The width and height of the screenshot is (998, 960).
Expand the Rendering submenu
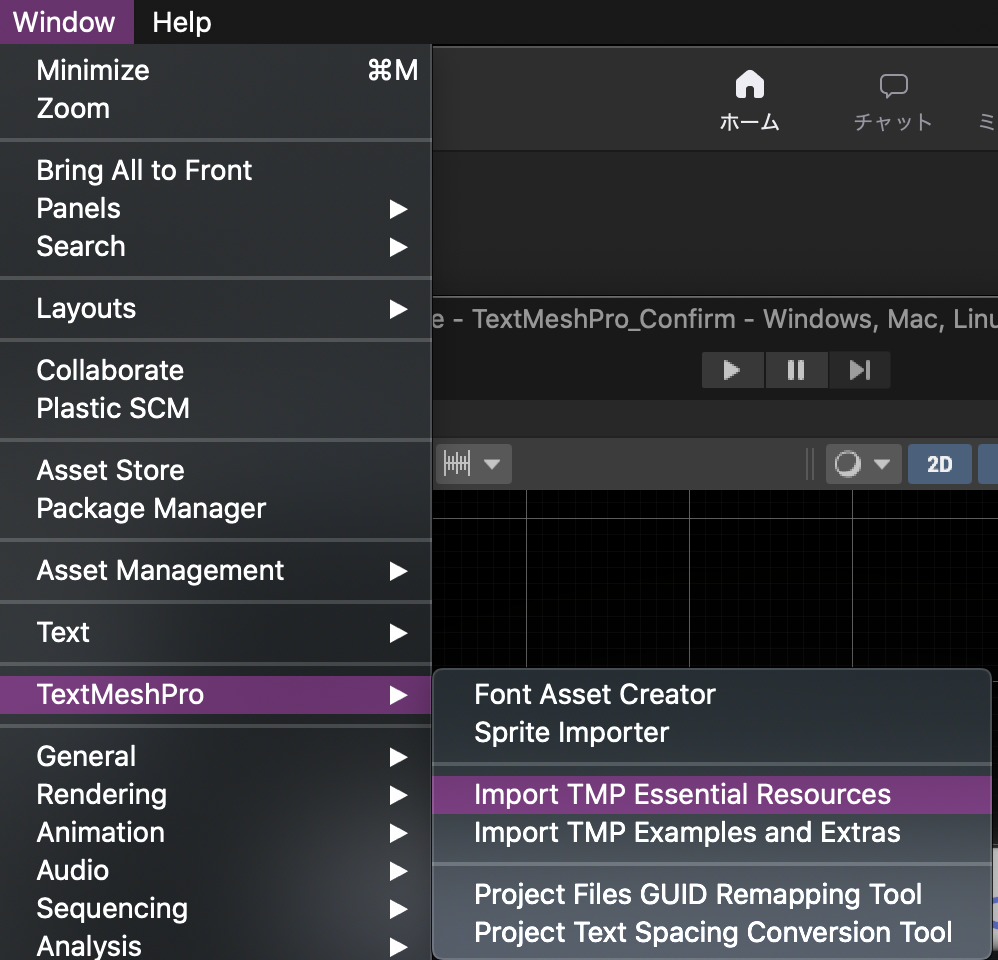pos(216,794)
